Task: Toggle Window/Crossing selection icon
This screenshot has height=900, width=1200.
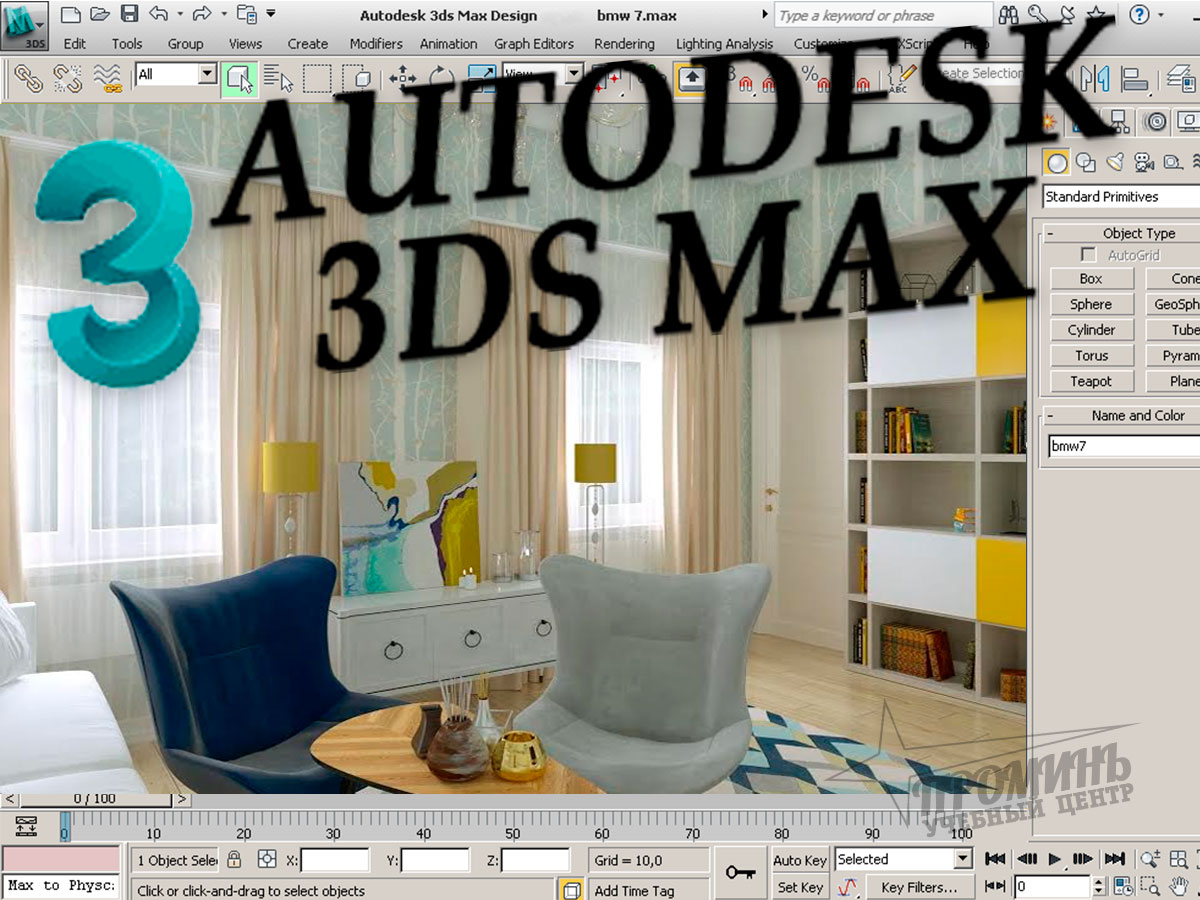Action: coord(355,77)
